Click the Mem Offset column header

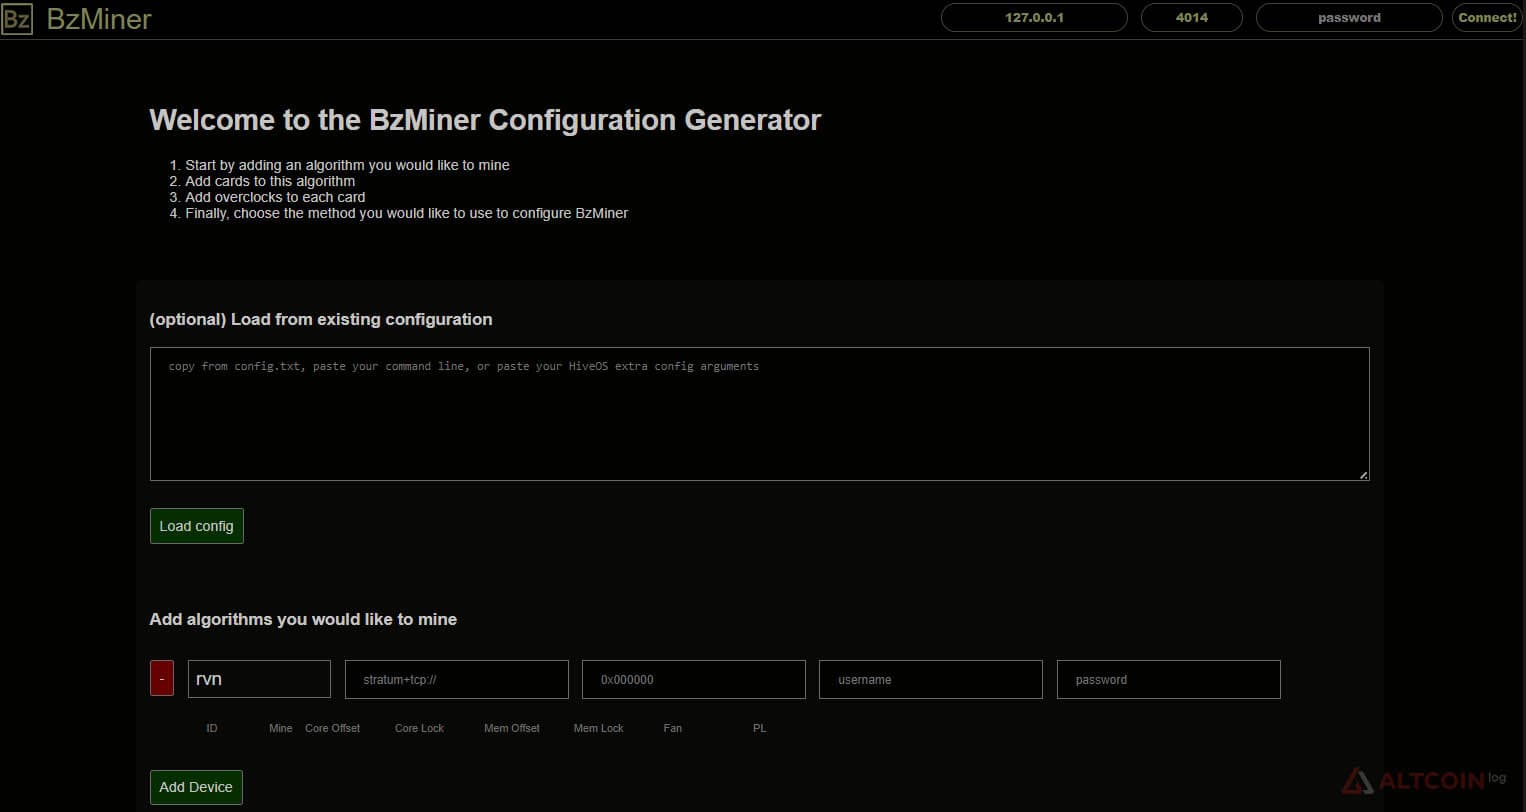click(x=512, y=728)
